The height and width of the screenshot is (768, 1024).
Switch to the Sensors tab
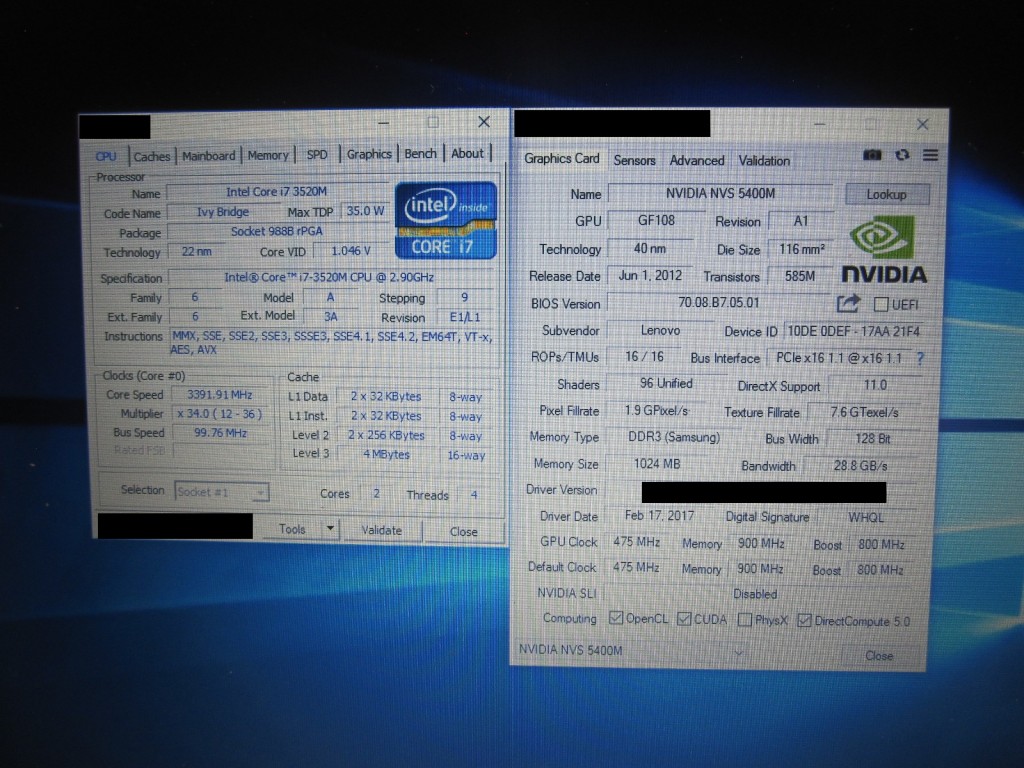[634, 161]
